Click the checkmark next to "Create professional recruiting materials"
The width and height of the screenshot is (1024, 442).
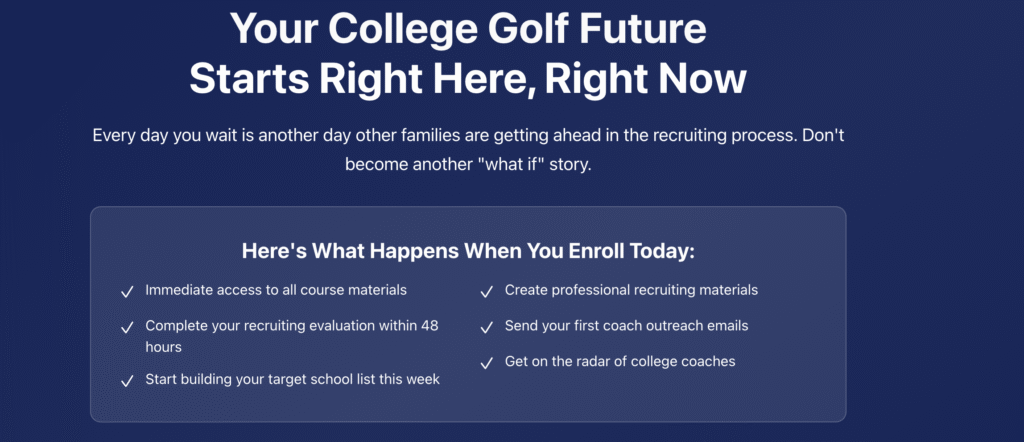coord(487,291)
